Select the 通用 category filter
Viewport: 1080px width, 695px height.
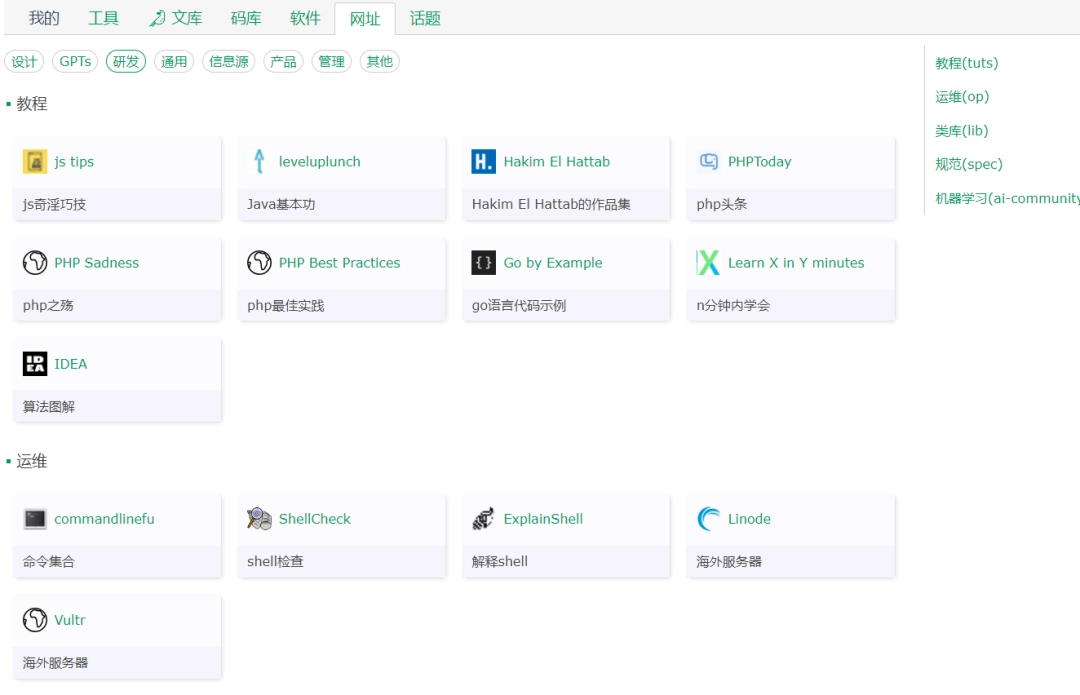click(174, 62)
